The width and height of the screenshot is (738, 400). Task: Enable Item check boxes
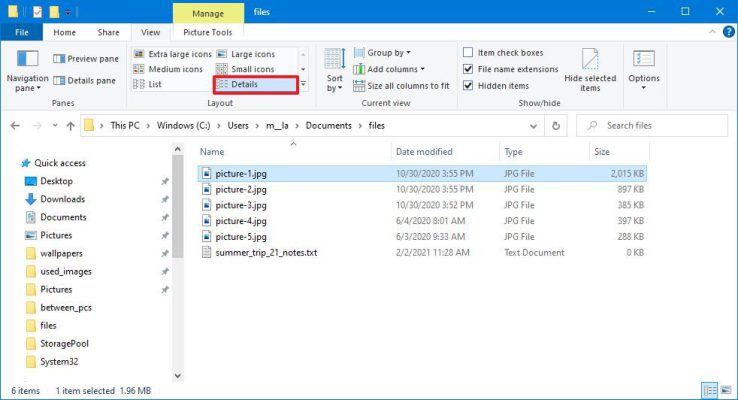[468, 52]
